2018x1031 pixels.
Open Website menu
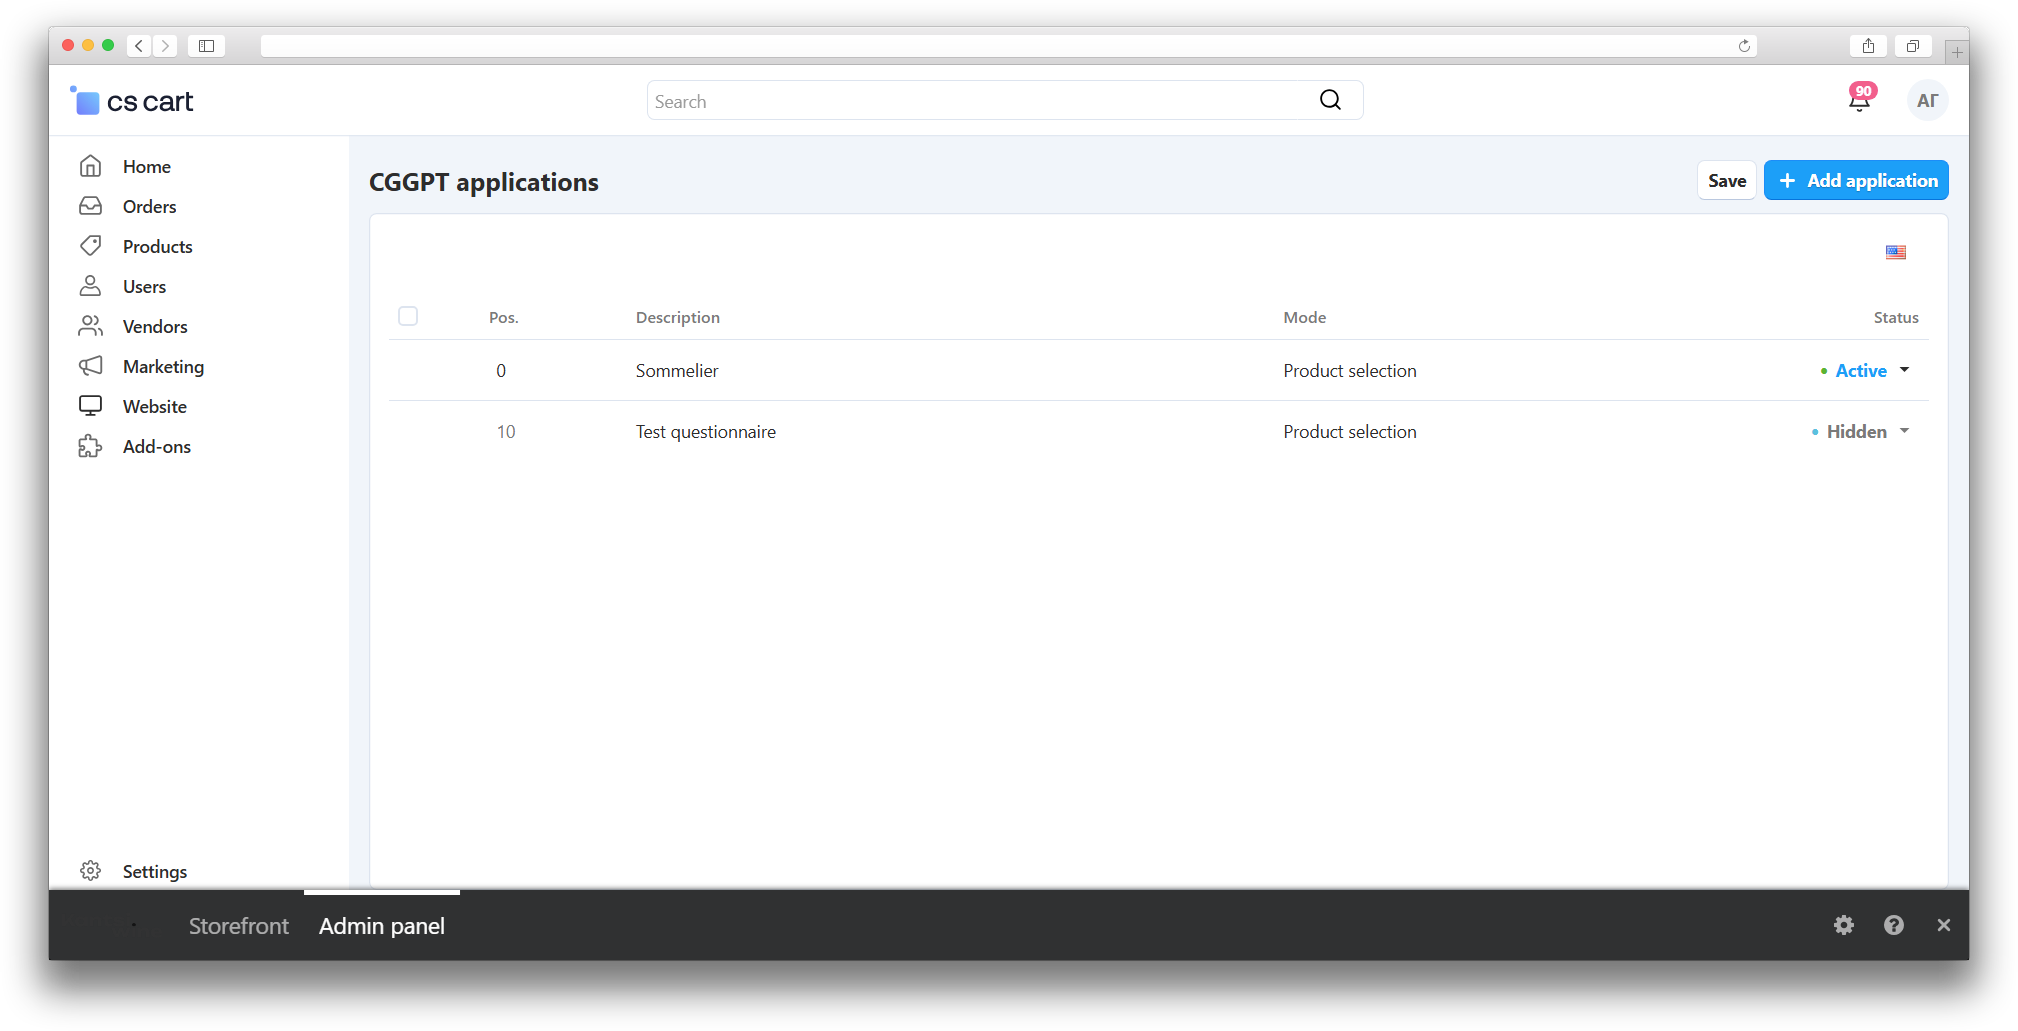coord(155,406)
